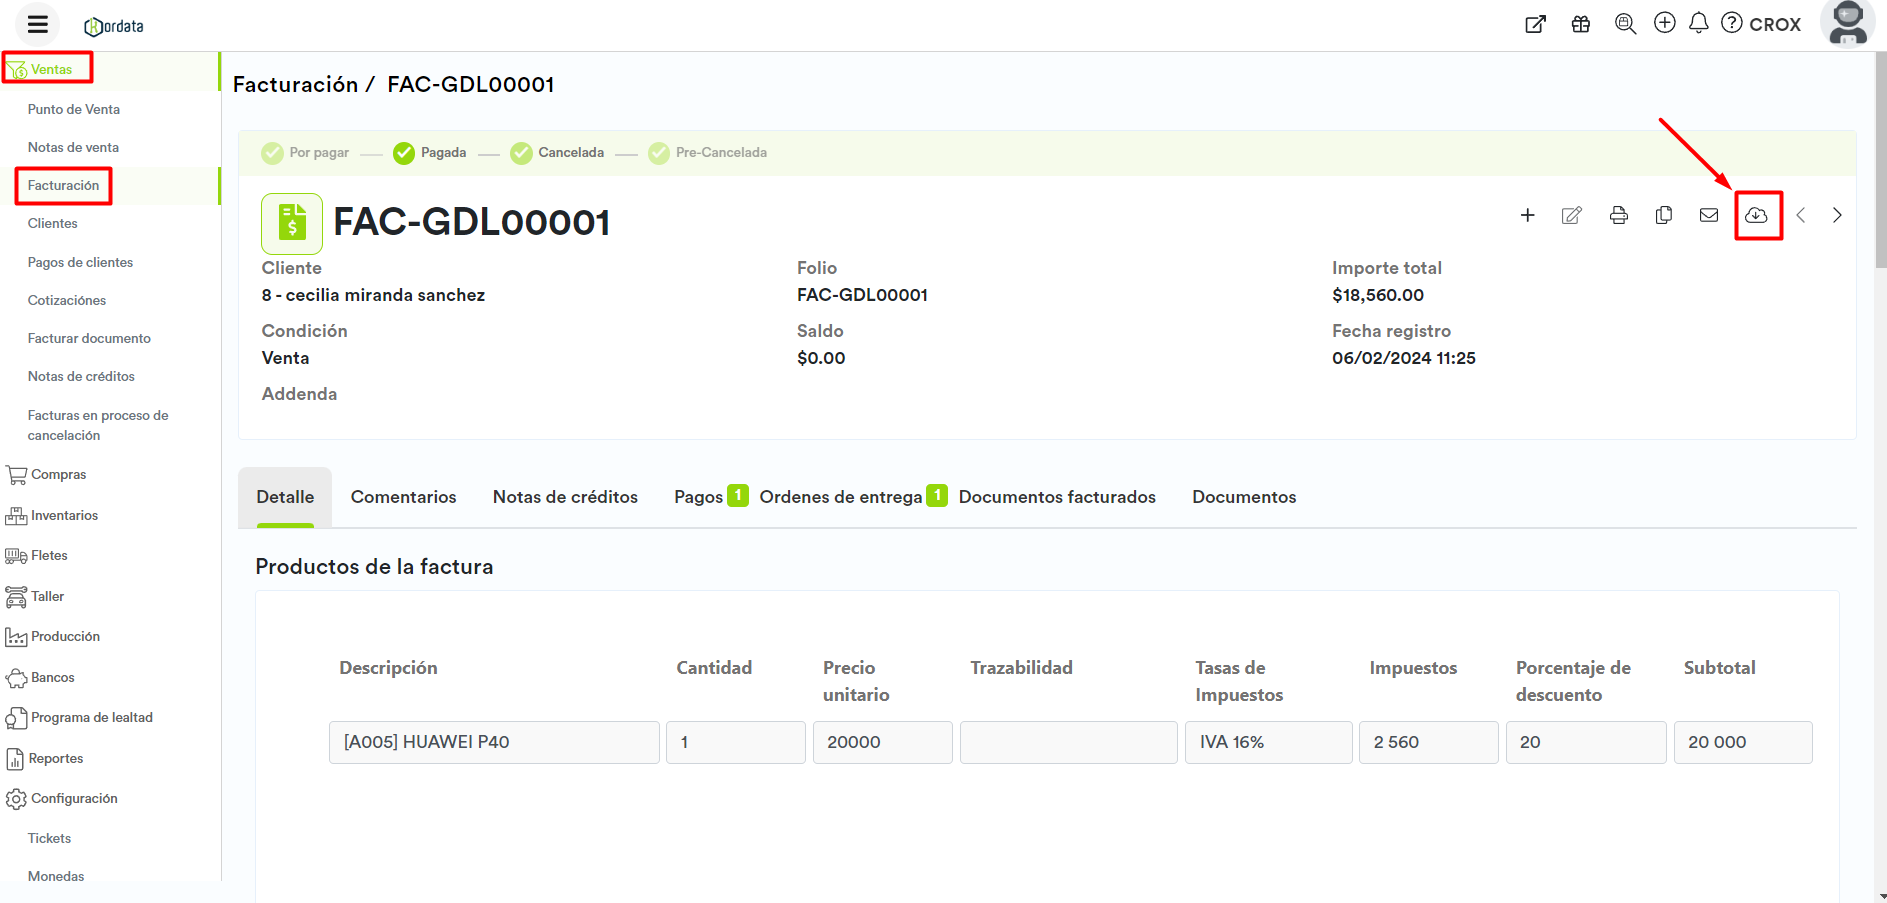Select the Cancelada status step
The height and width of the screenshot is (903, 1887).
coord(557,153)
